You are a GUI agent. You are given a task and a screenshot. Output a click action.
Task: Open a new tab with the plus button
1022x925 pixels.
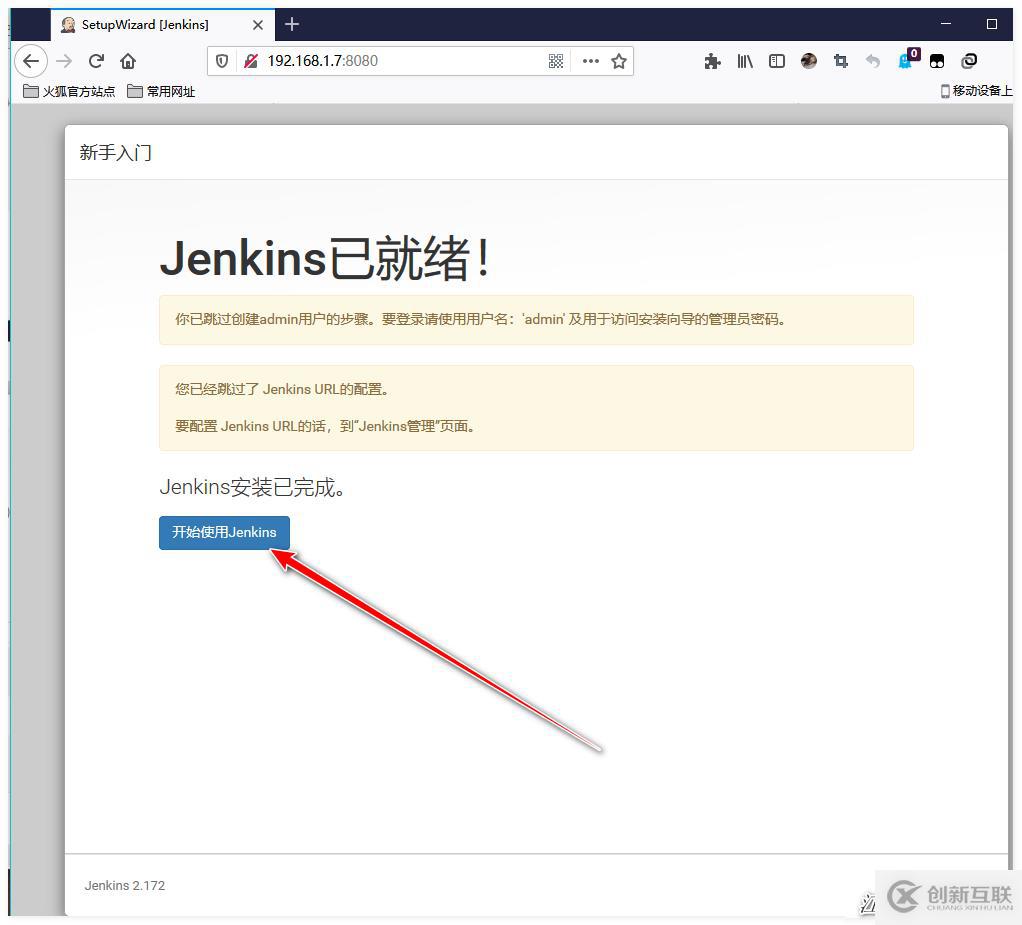[x=292, y=25]
